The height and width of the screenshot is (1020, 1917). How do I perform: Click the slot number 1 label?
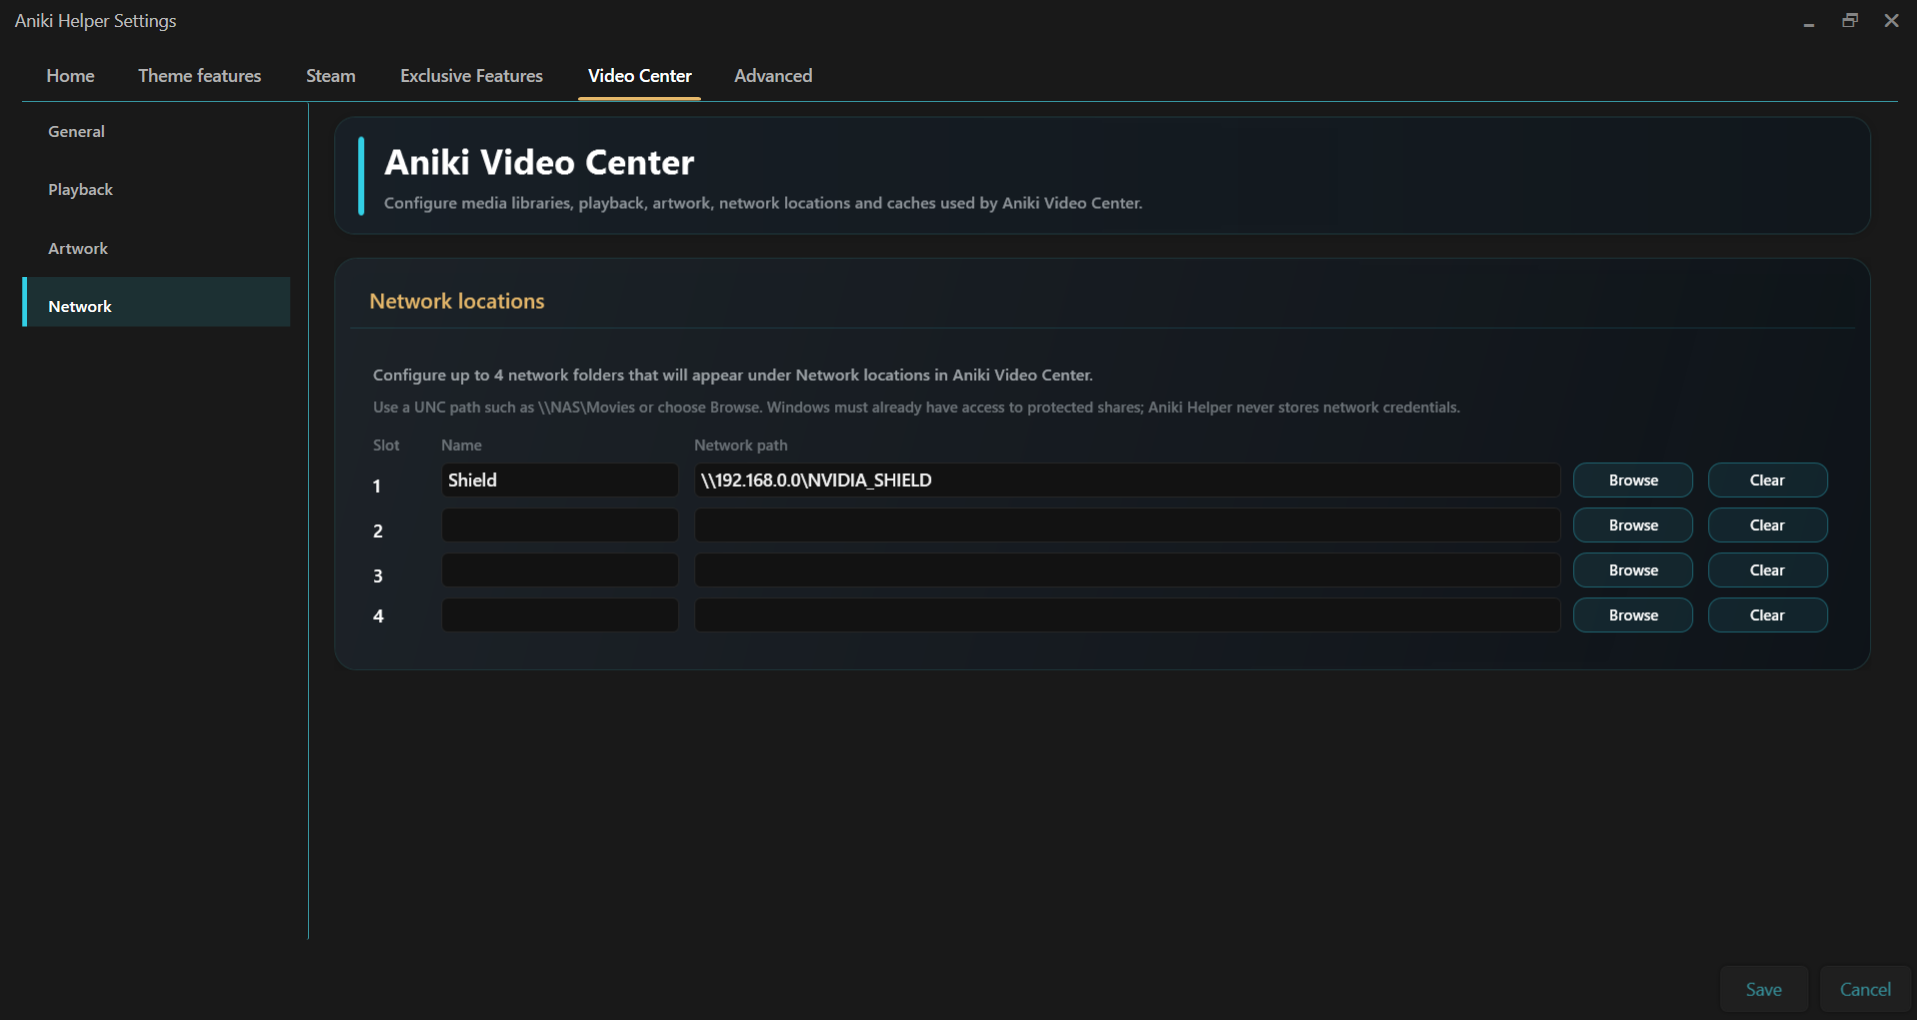coord(377,486)
